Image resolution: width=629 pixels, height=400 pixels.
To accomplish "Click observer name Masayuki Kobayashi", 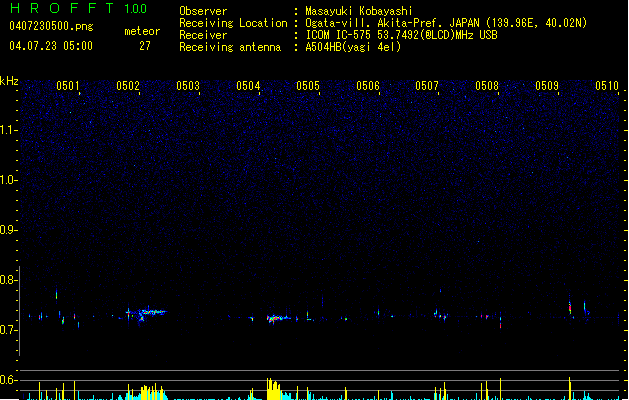I will 359,11.
